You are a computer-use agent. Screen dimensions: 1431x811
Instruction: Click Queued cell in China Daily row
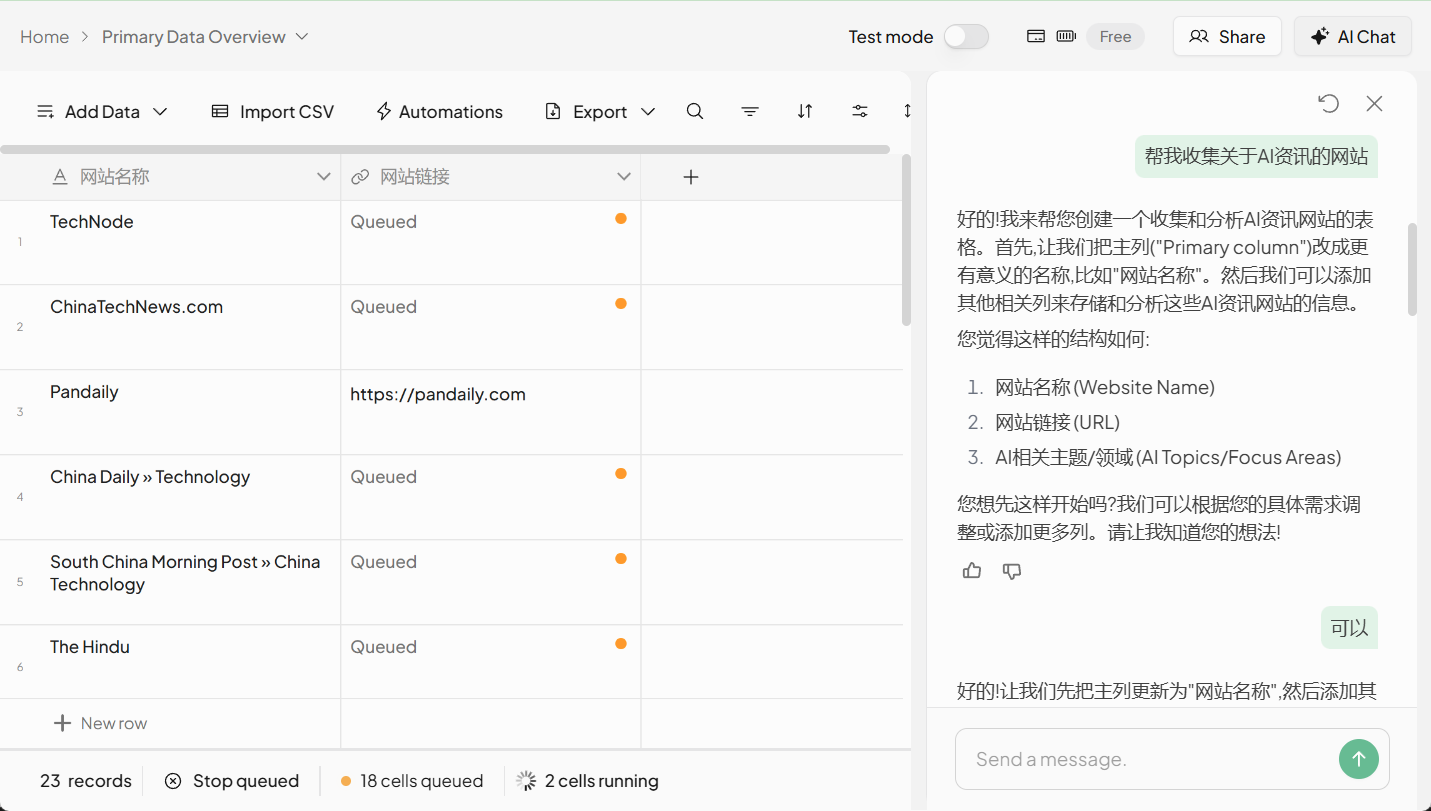(491, 498)
